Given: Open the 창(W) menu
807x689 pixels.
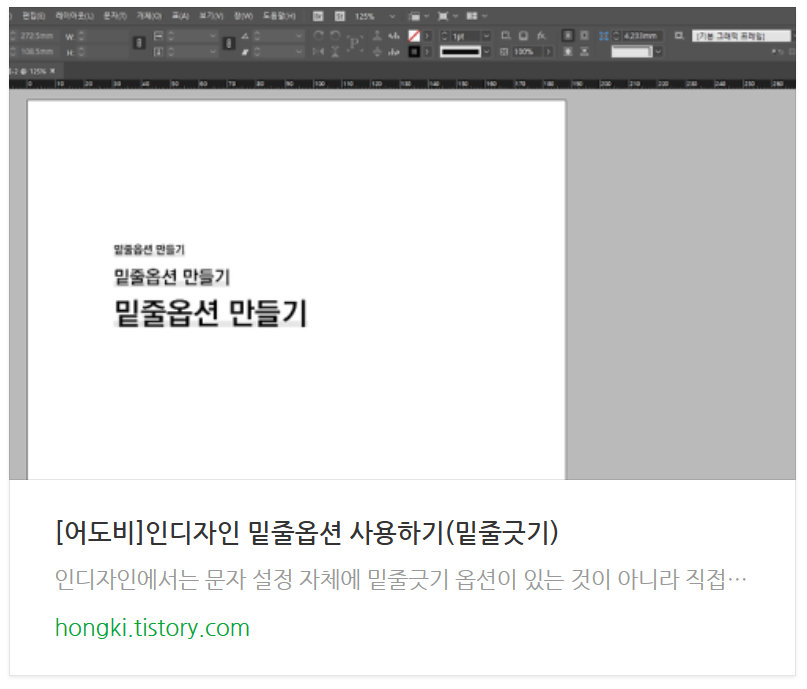Looking at the screenshot, I should [243, 16].
